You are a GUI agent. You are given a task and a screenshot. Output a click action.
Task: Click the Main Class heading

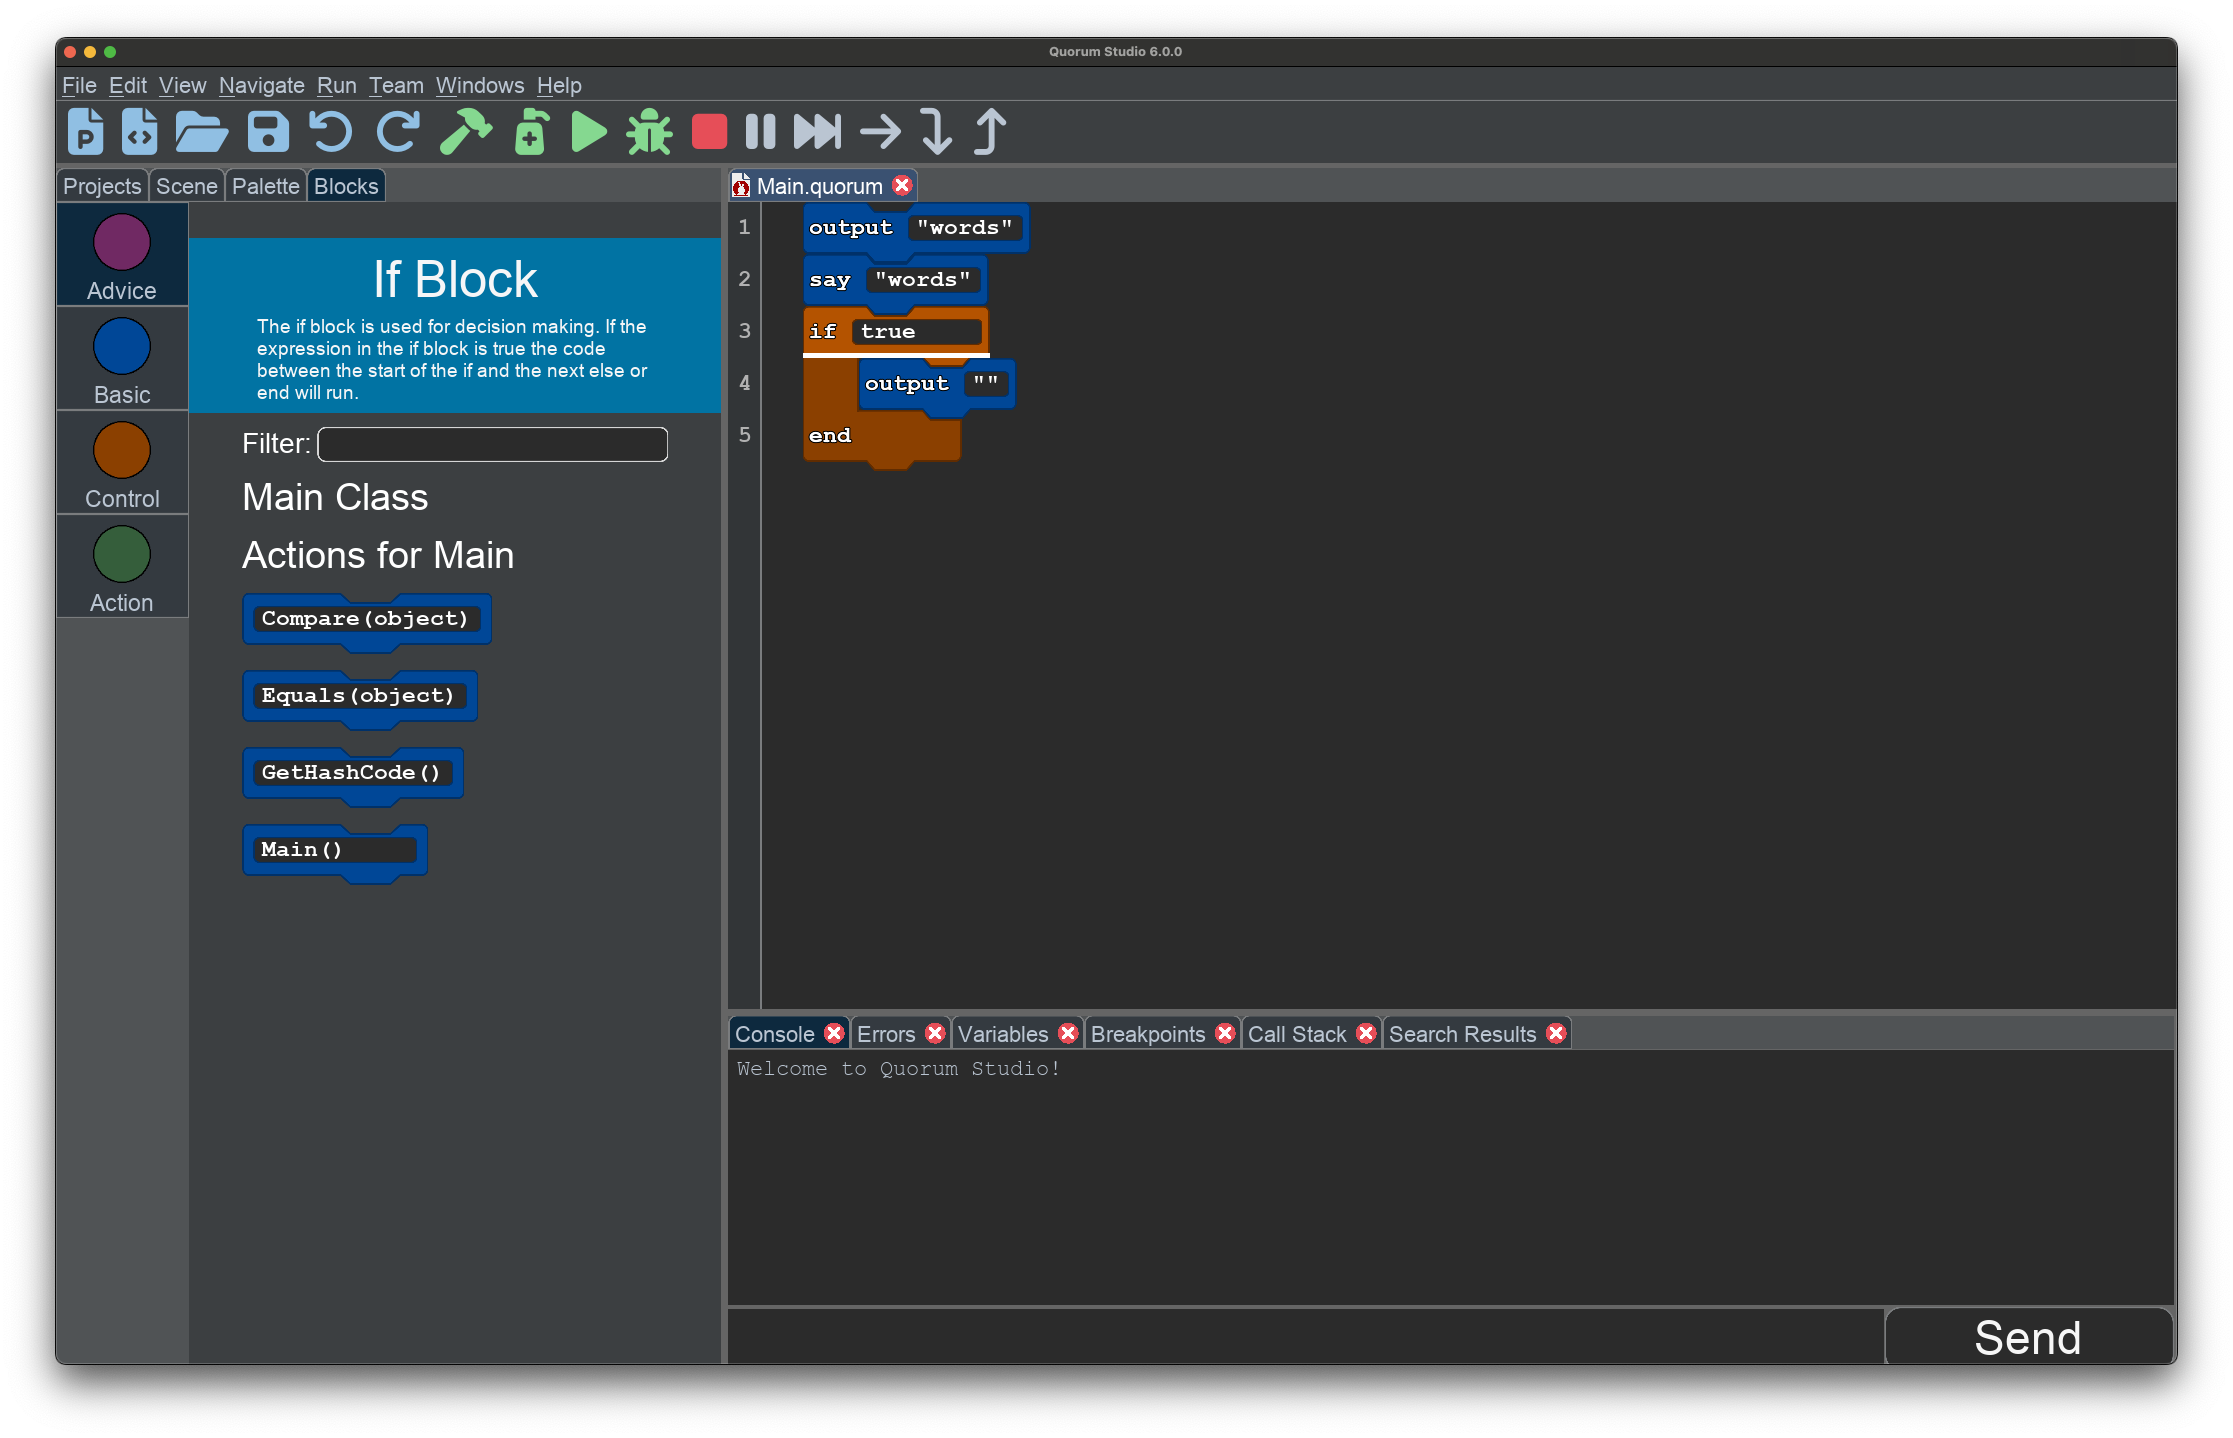(335, 497)
